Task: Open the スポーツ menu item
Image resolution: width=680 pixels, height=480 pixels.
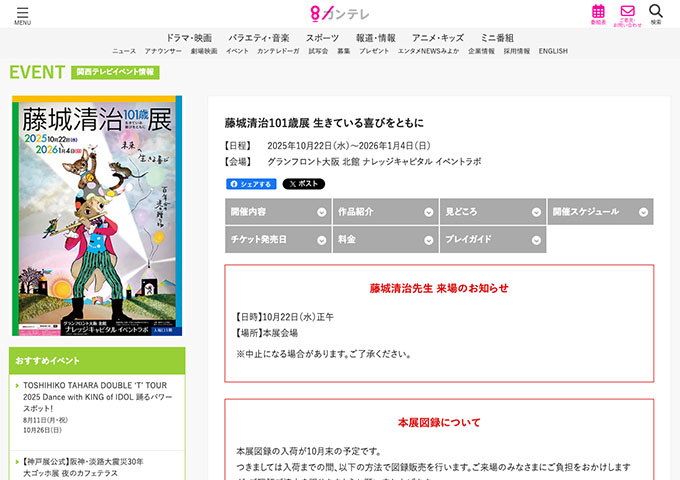Action: click(x=322, y=38)
